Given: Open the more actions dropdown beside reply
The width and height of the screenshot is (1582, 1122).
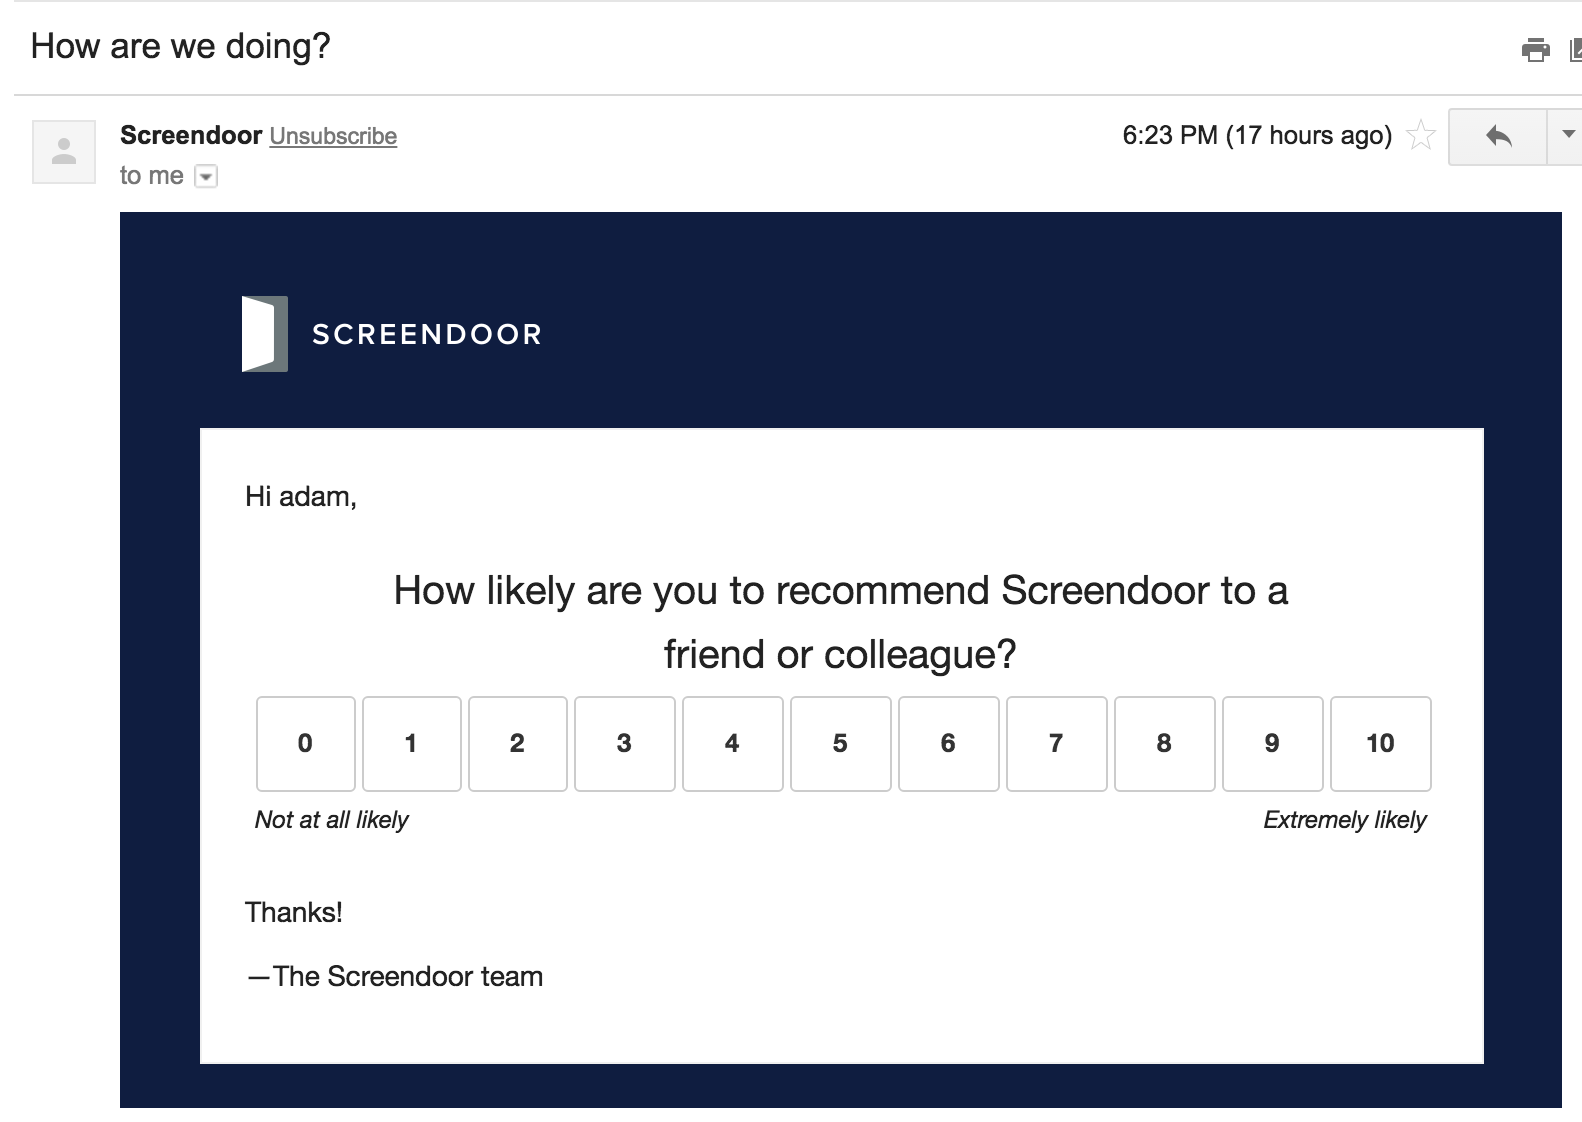Looking at the screenshot, I should pyautogui.click(x=1566, y=136).
